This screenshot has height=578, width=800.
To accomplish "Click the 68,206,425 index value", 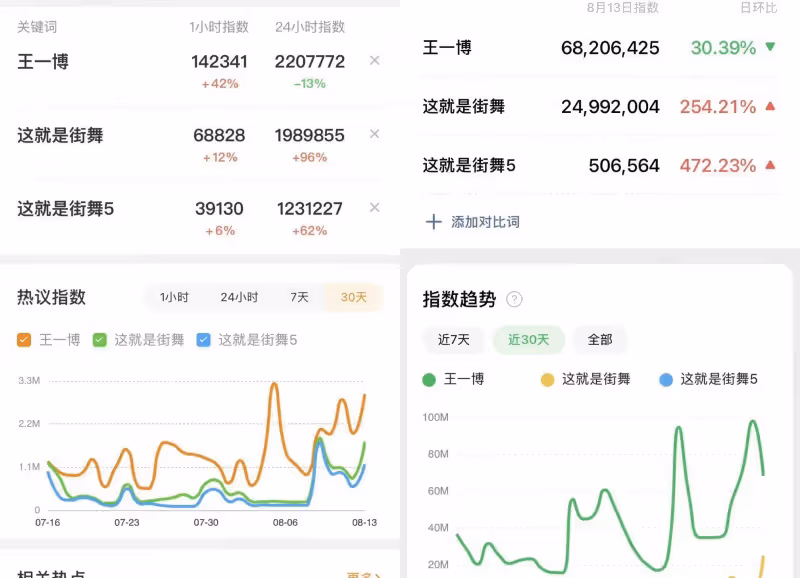I will click(x=610, y=48).
